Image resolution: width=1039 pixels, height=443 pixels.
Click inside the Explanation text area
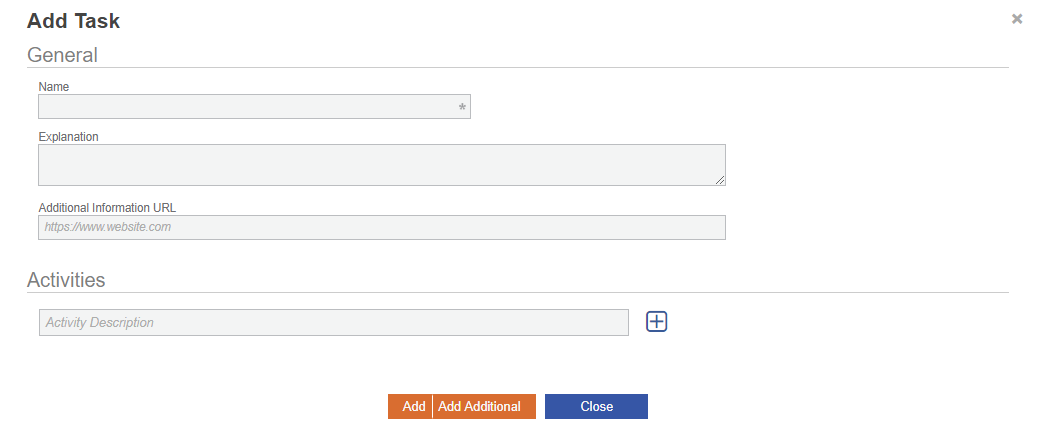click(x=381, y=165)
